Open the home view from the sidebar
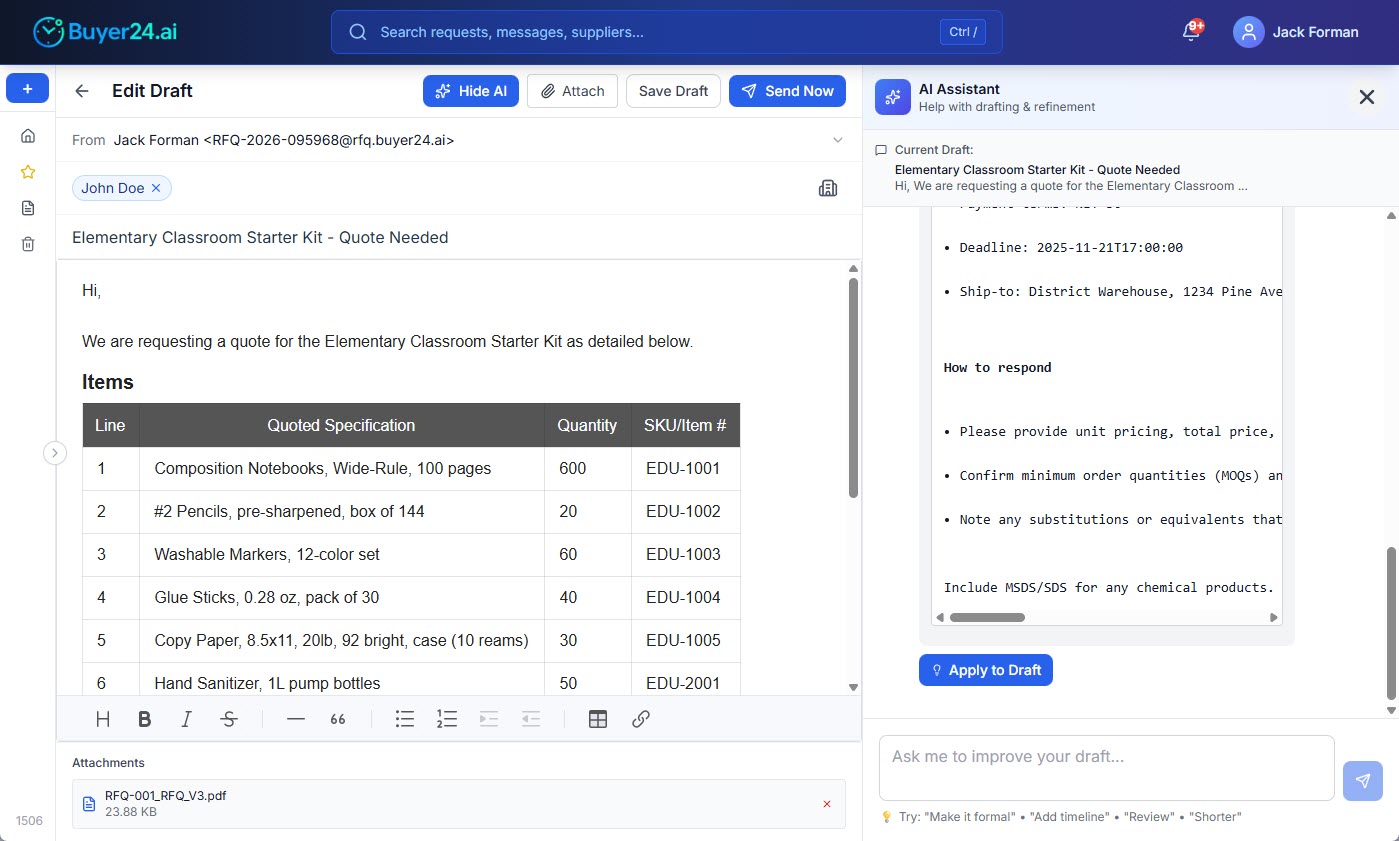 pyautogui.click(x=27, y=135)
